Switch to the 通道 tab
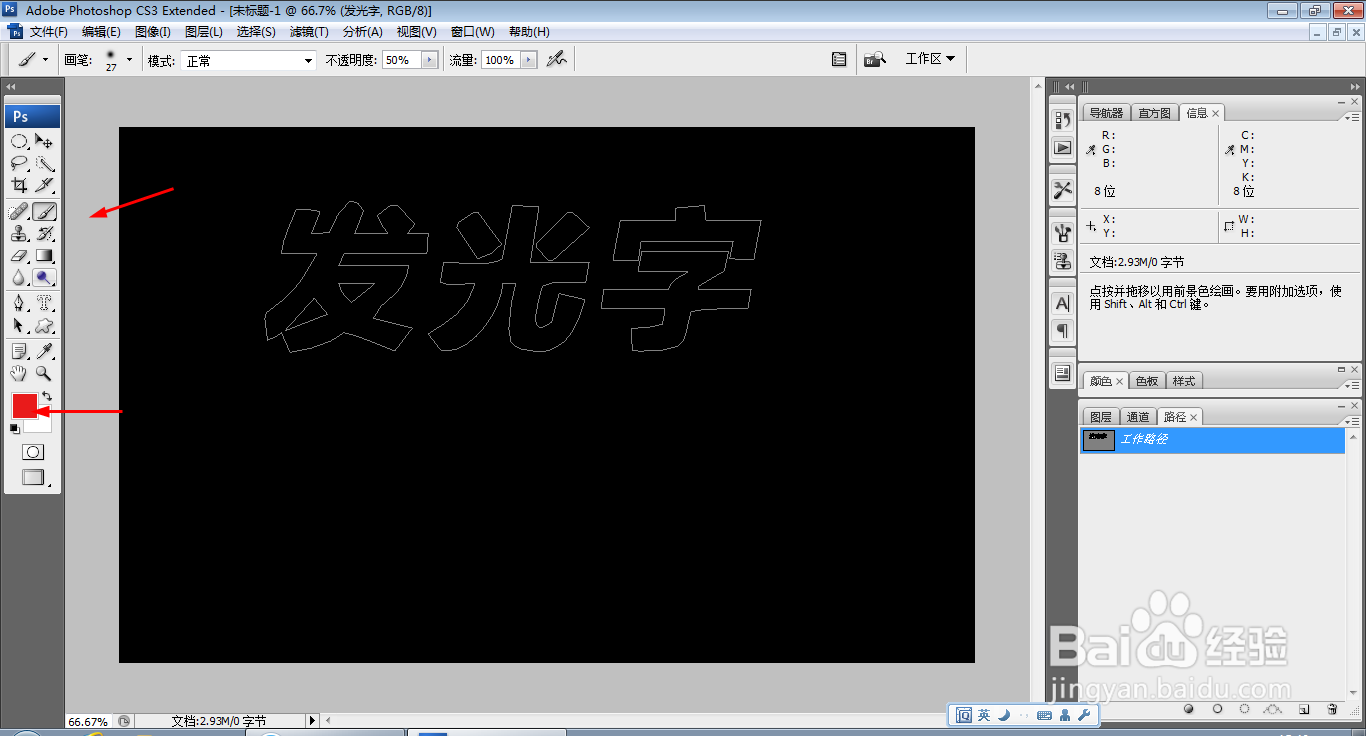This screenshot has height=736, width=1366. coord(1138,416)
